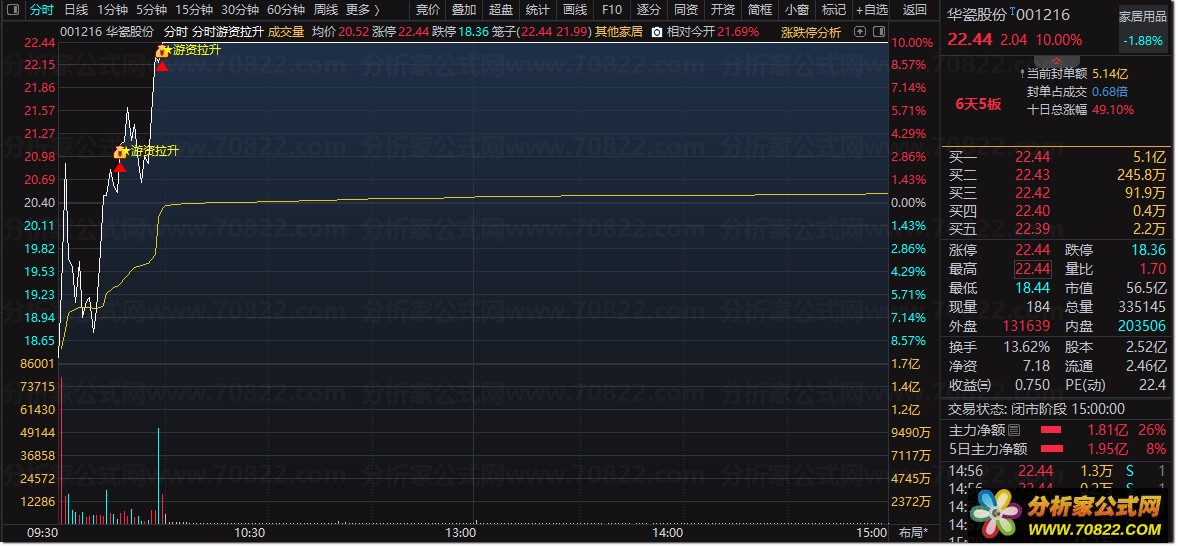
Task: Expand the 更多 period options
Action: click(x=362, y=10)
